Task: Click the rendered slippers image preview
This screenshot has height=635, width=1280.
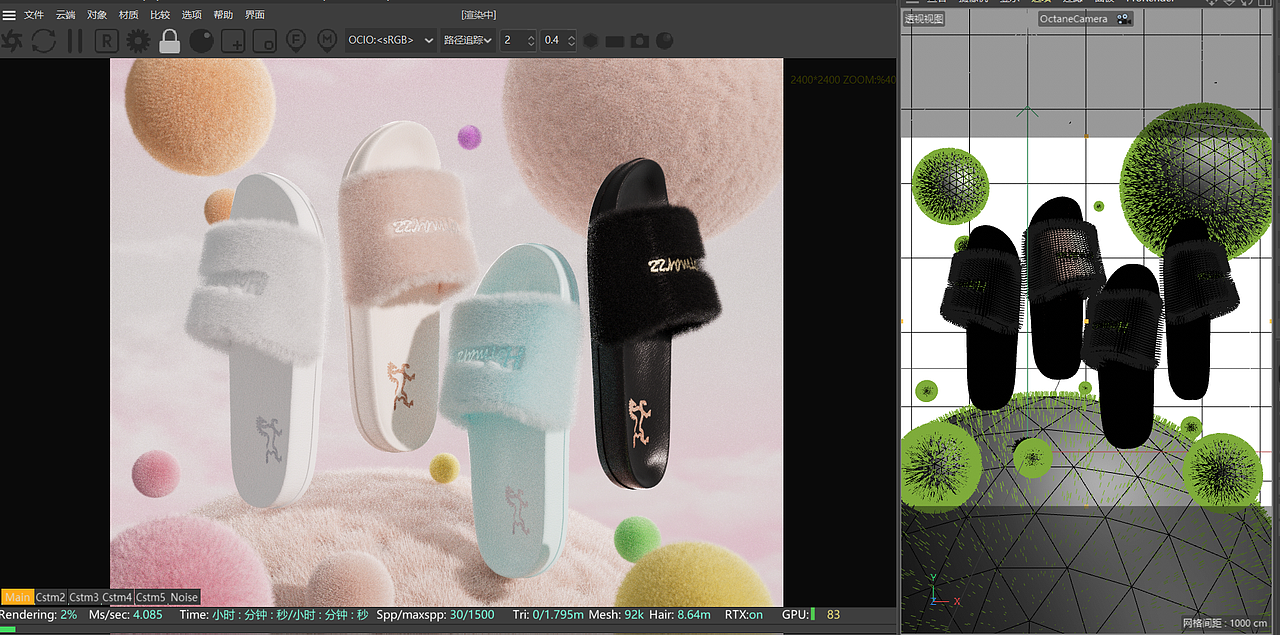Action: pos(446,332)
